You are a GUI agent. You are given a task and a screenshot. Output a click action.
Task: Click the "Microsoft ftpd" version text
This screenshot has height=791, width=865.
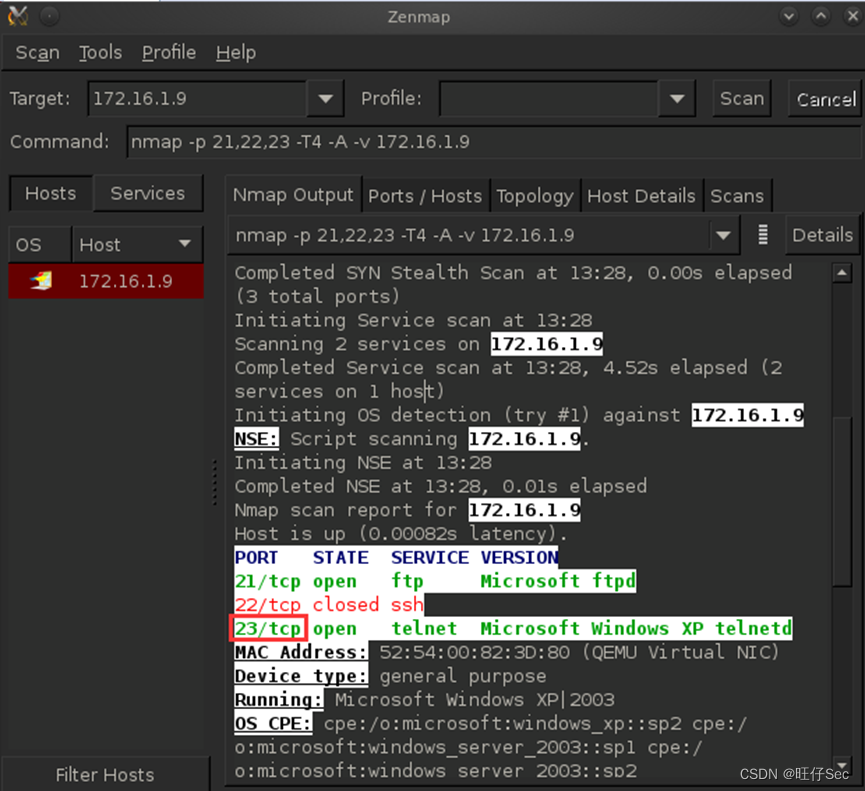558,581
